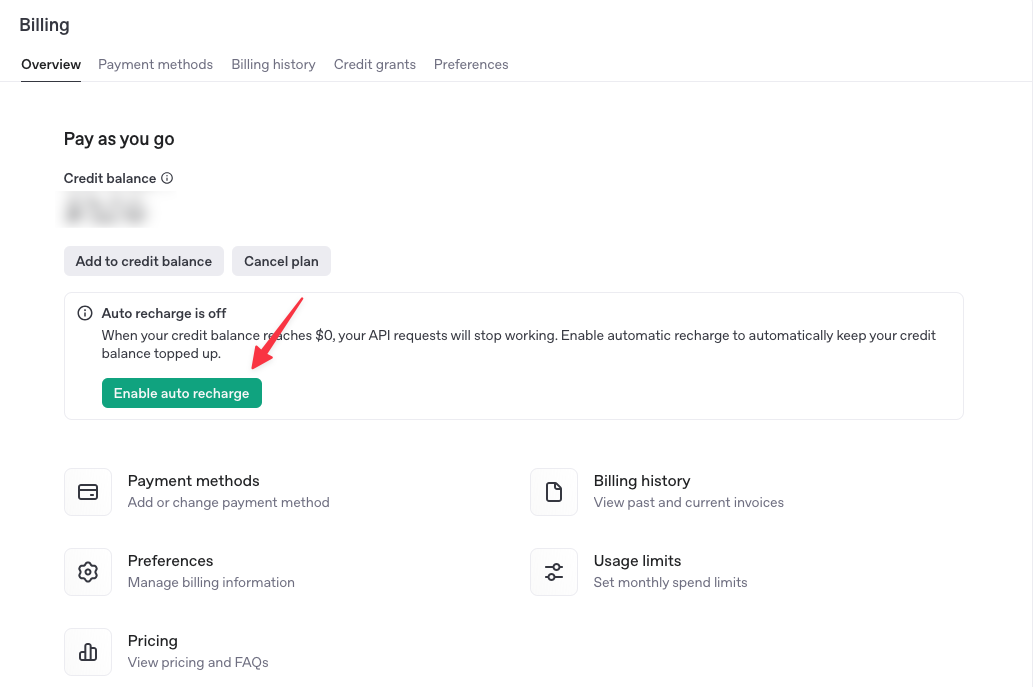Click the Cancel plan button

click(x=281, y=261)
